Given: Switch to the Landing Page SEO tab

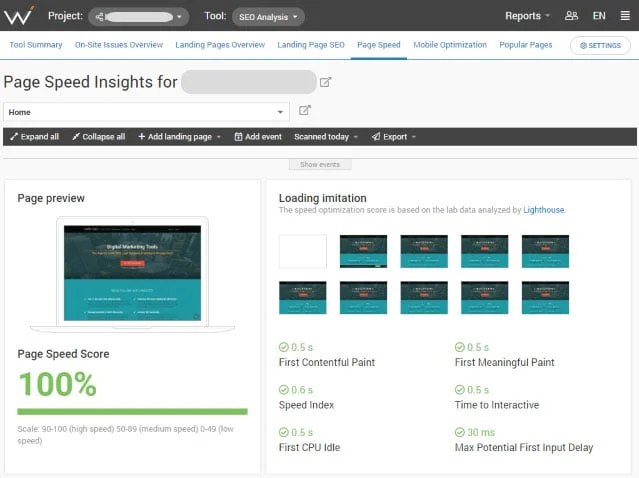Looking at the screenshot, I should (311, 45).
